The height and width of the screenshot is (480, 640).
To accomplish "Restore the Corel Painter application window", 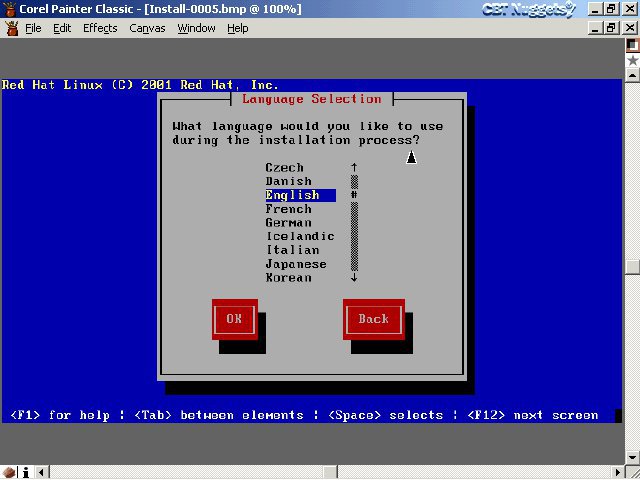I will [611, 9].
